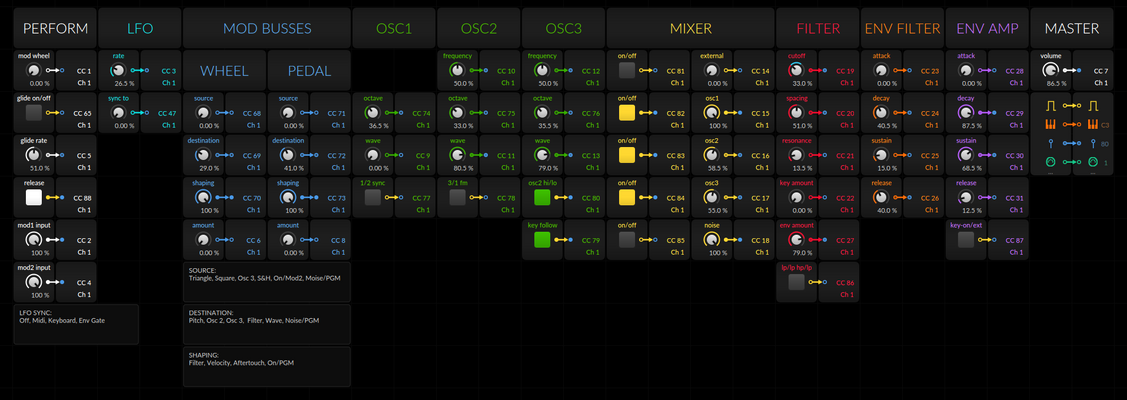Click the yellow gate pulse icon in Master
The width and height of the screenshot is (1127, 400).
tap(1051, 106)
